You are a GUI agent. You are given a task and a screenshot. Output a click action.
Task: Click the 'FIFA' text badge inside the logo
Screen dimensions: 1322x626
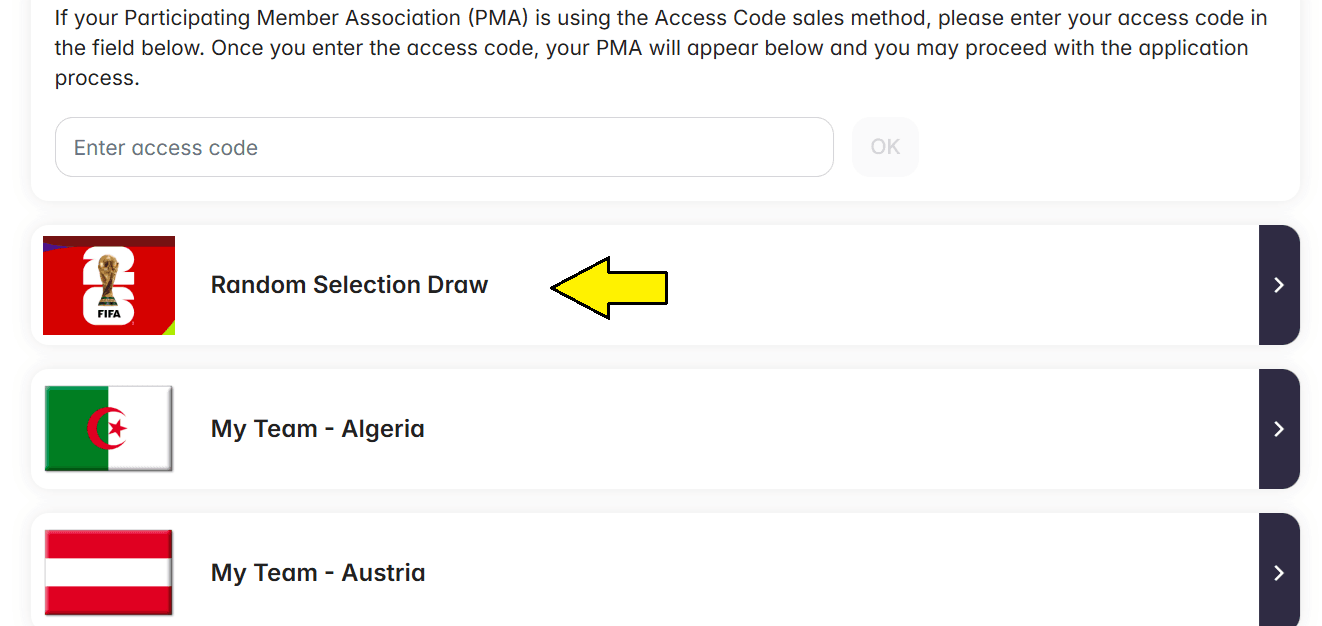(109, 314)
